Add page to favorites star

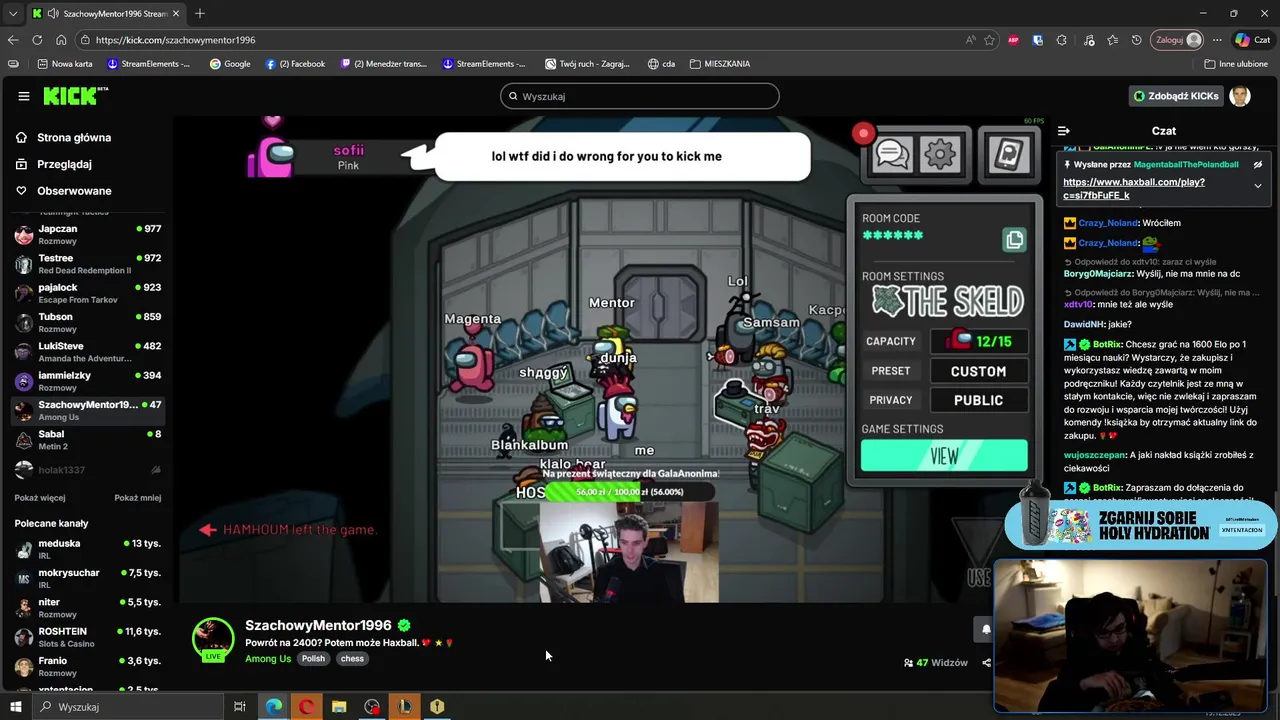pyautogui.click(x=989, y=40)
